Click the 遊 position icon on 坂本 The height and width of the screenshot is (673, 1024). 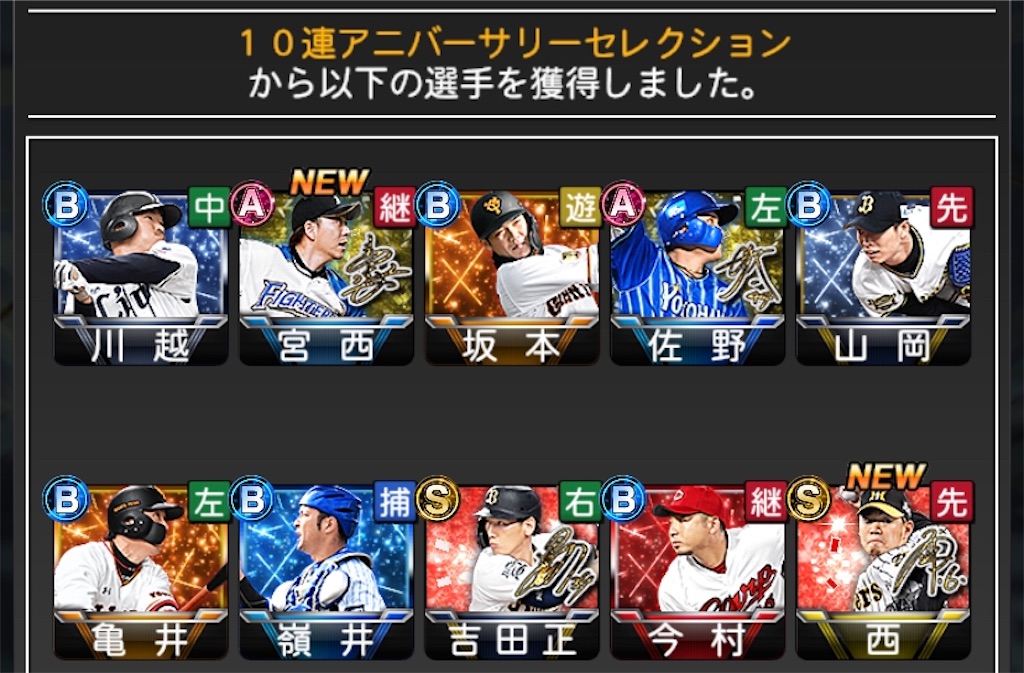click(x=581, y=207)
